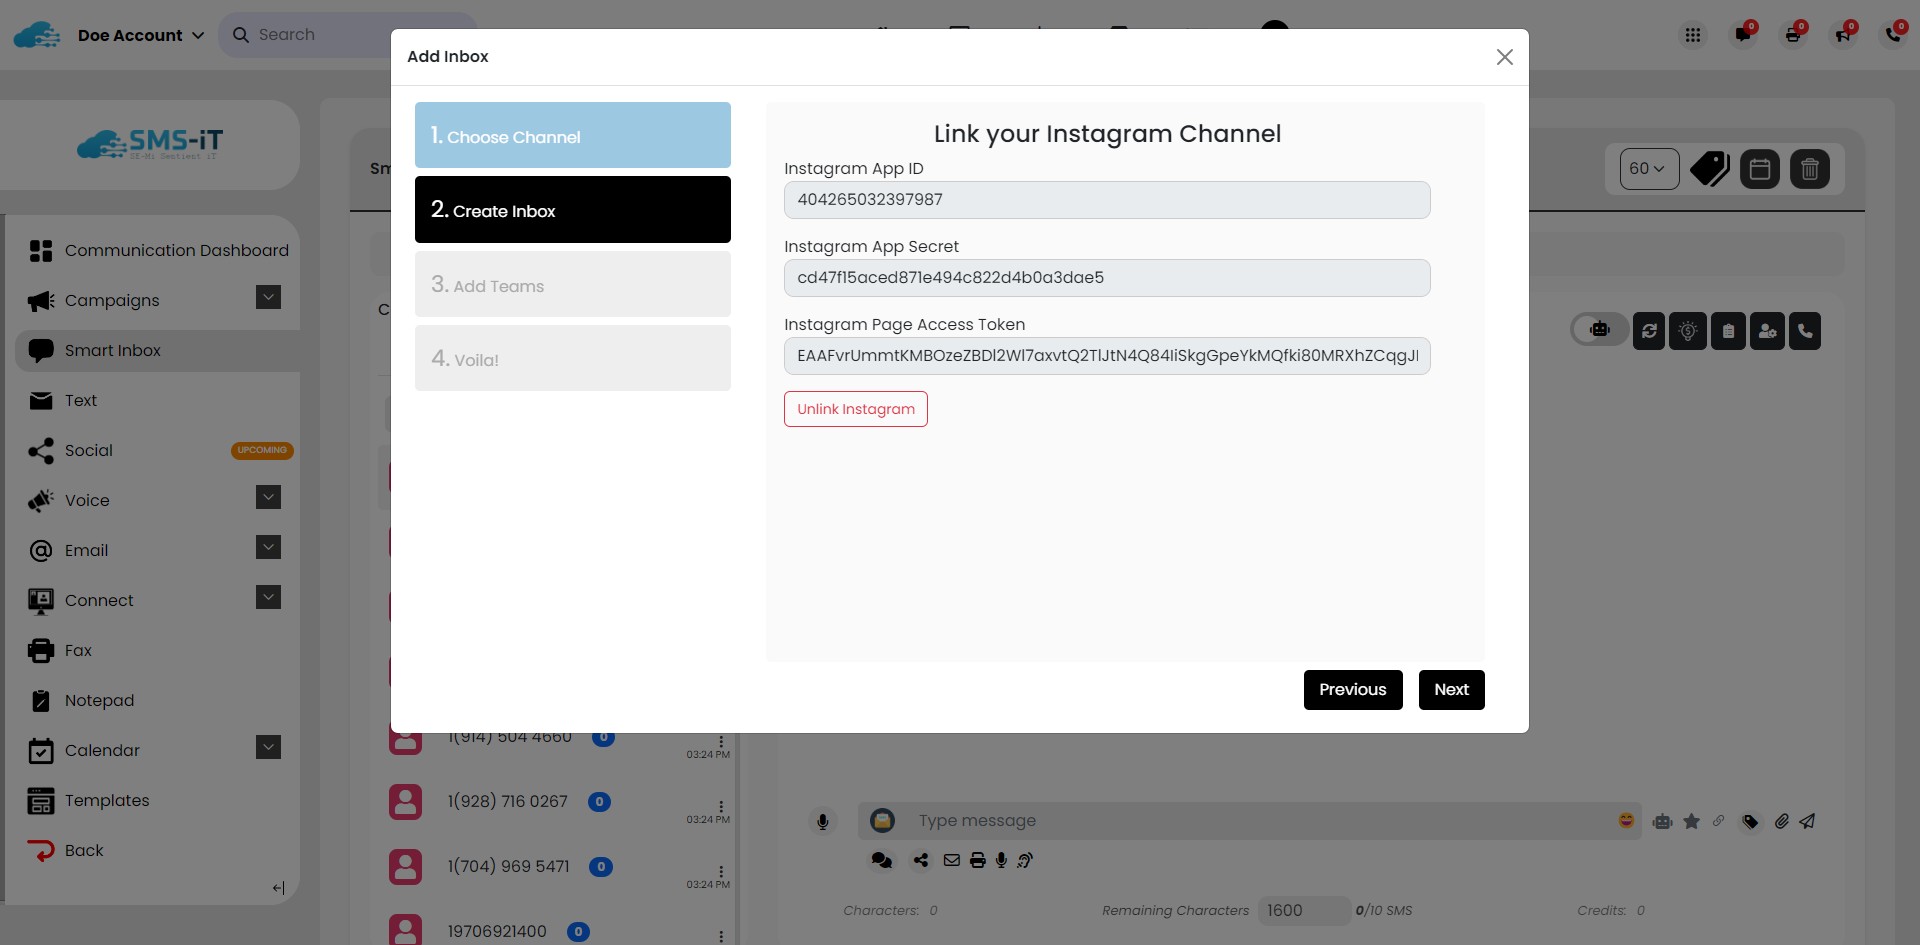Click the Instagram App Secret field
The height and width of the screenshot is (945, 1920).
[1107, 278]
